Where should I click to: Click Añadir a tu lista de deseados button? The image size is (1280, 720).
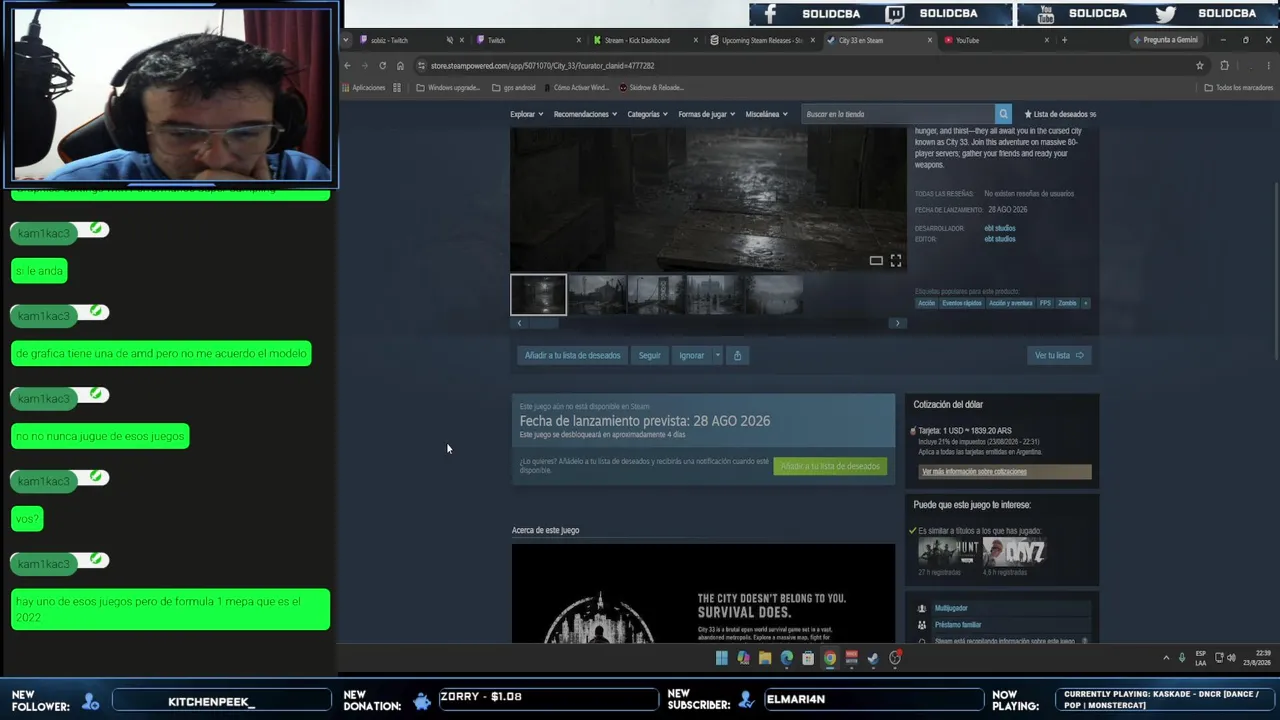tap(572, 355)
